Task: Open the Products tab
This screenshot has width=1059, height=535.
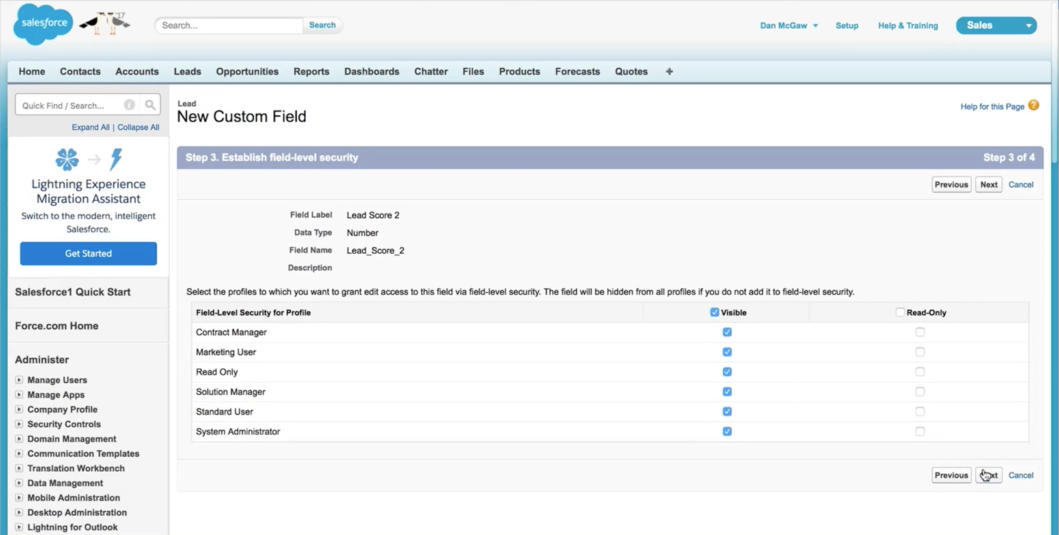Action: click(519, 71)
